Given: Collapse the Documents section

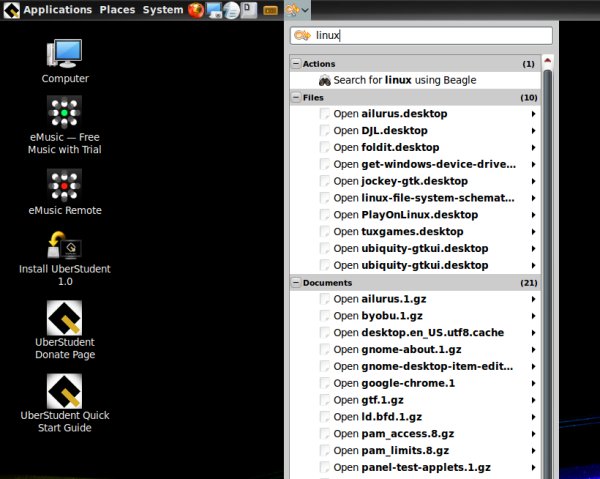Looking at the screenshot, I should [296, 282].
